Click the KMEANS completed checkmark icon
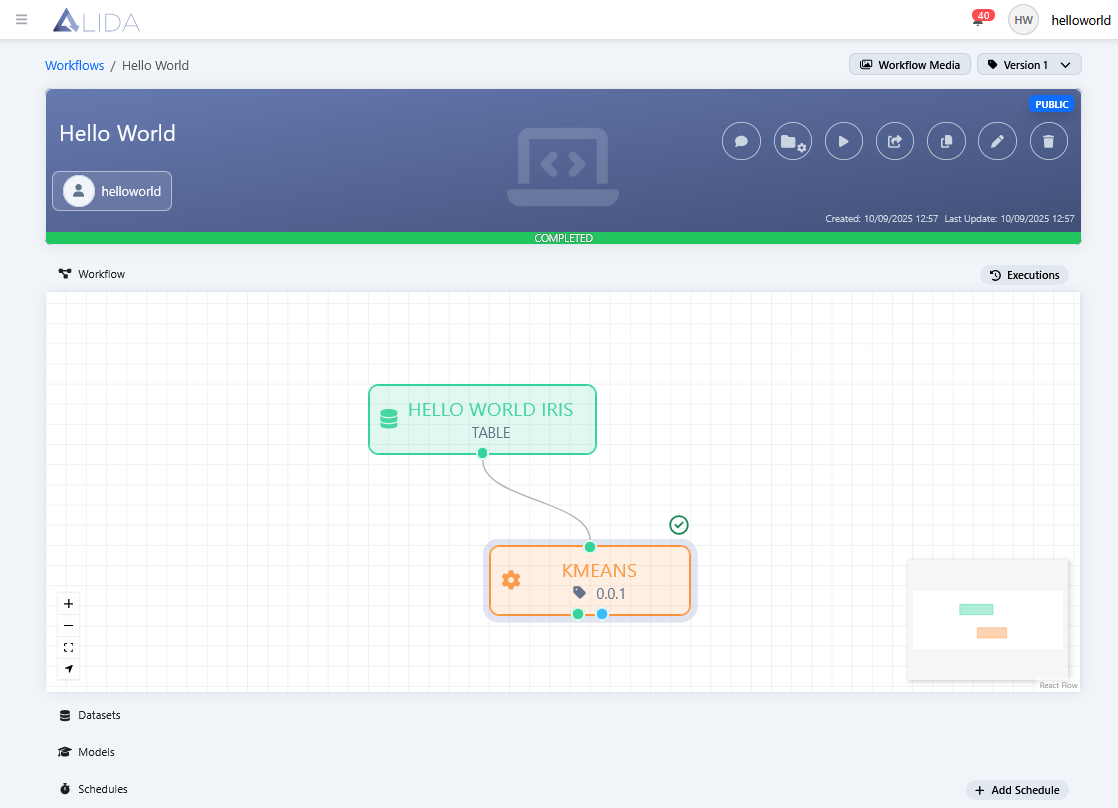This screenshot has width=1118, height=808. [679, 525]
